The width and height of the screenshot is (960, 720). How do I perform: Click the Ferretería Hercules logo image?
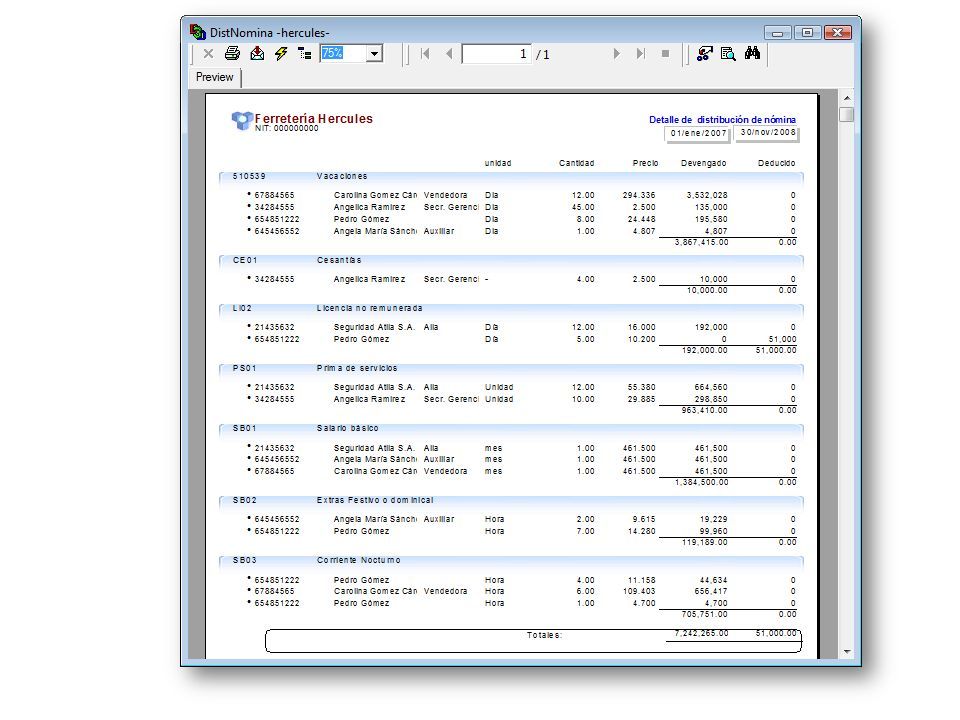[242, 121]
